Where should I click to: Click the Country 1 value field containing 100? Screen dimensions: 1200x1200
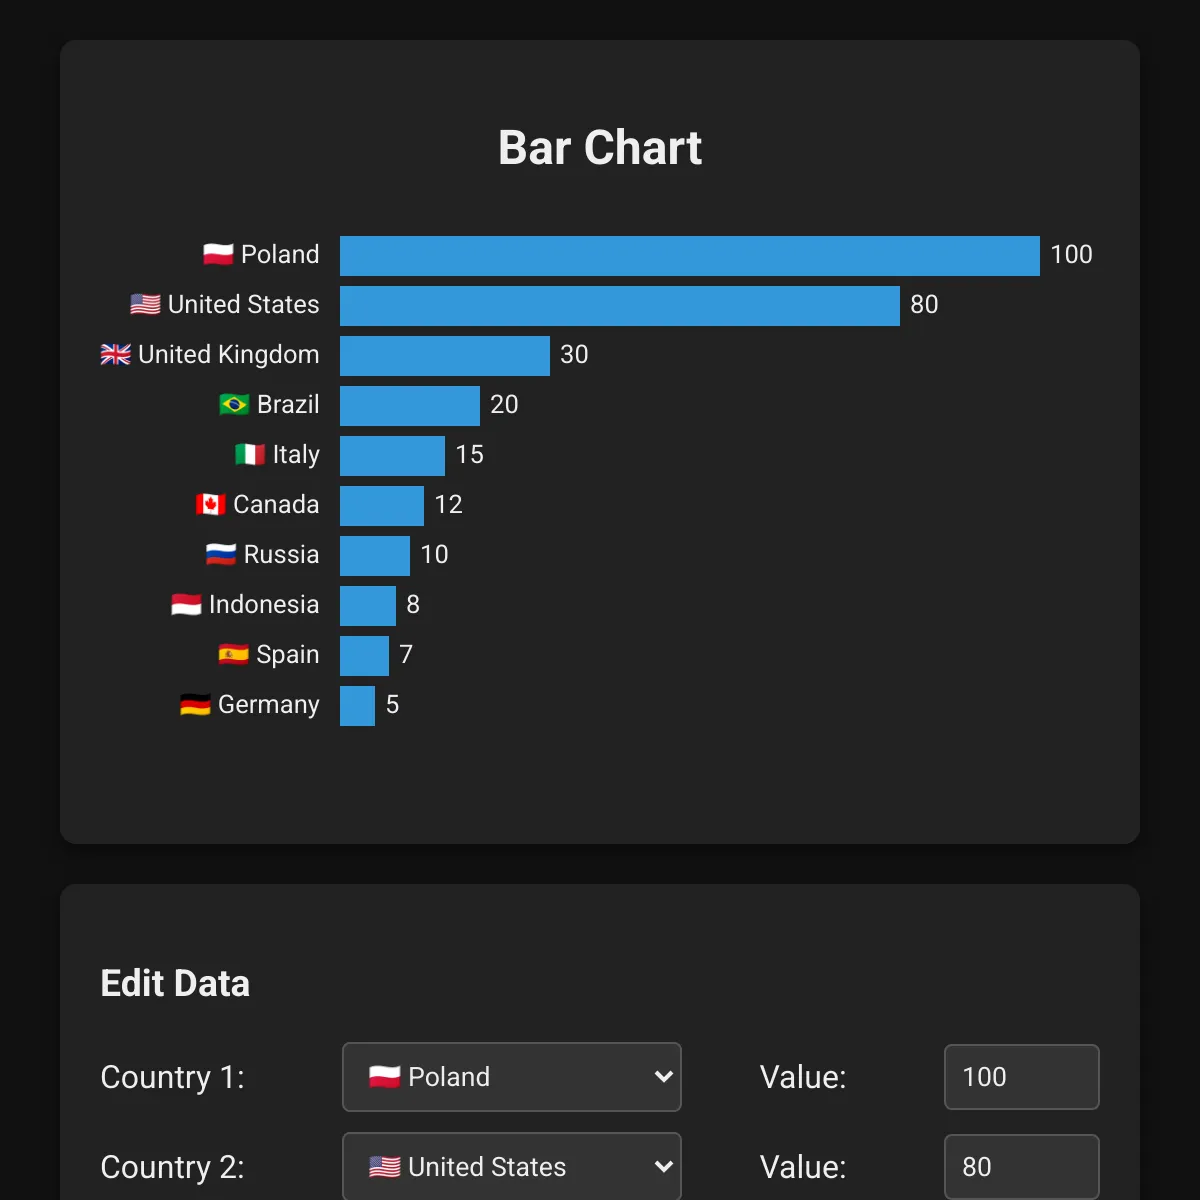(1021, 1077)
